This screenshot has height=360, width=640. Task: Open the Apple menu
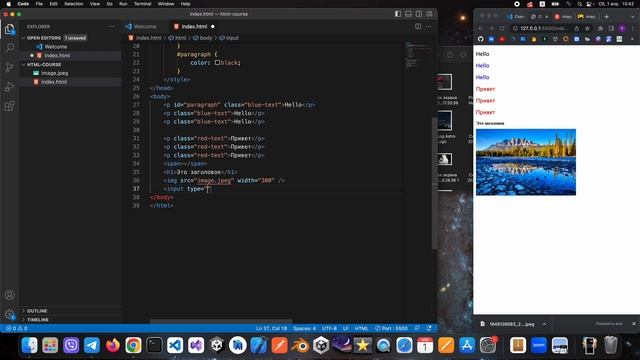click(8, 4)
